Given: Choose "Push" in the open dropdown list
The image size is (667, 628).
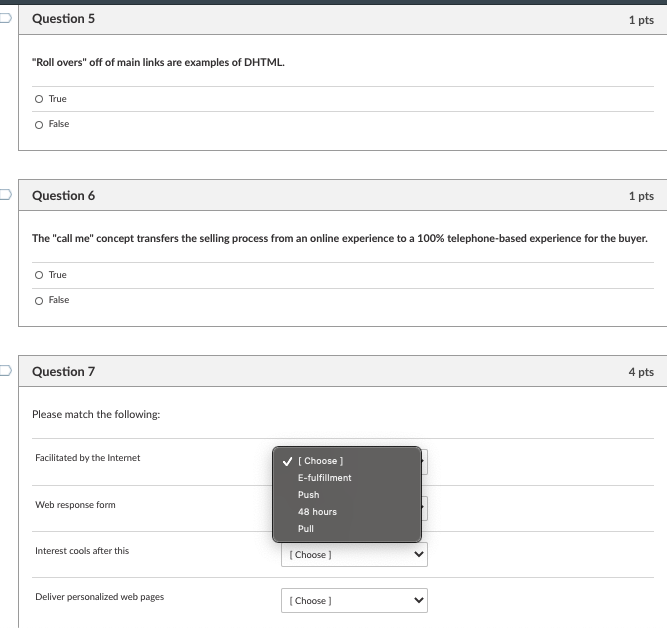Looking at the screenshot, I should (309, 495).
